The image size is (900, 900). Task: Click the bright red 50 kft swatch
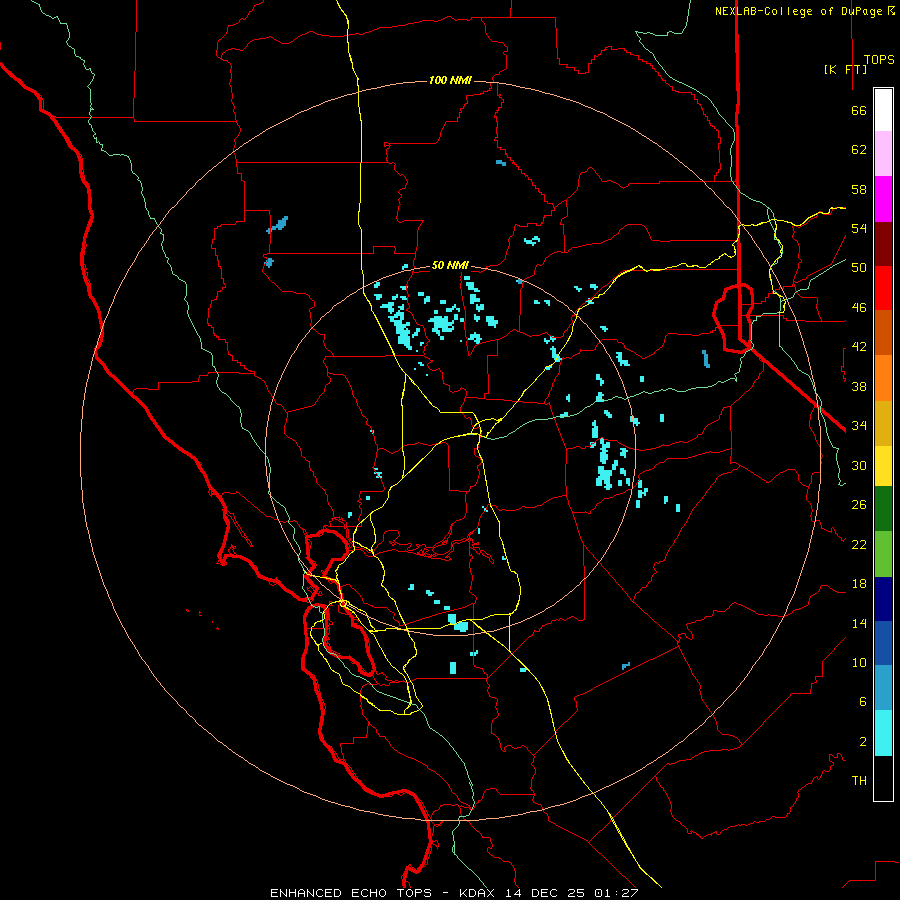[883, 288]
